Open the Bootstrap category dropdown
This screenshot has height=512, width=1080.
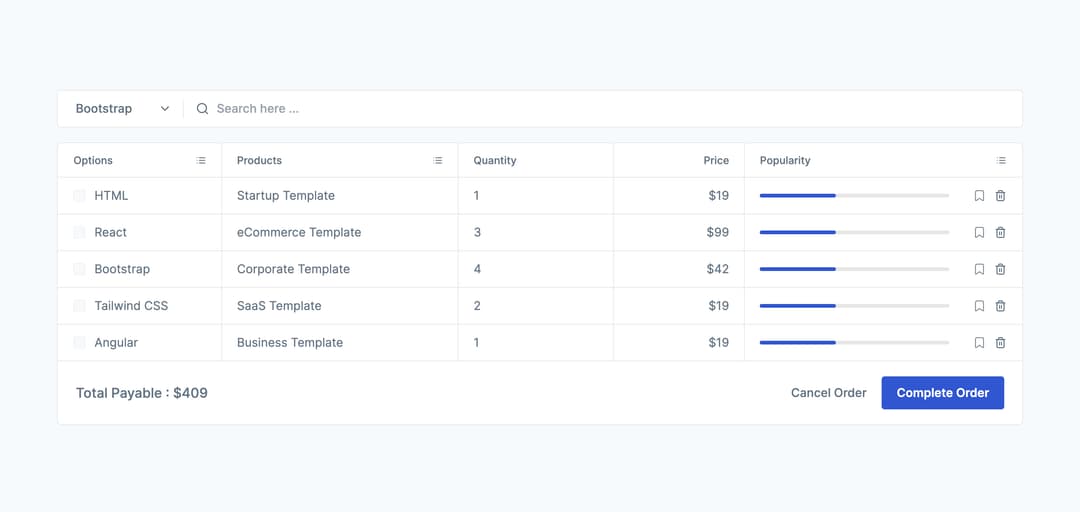click(122, 109)
